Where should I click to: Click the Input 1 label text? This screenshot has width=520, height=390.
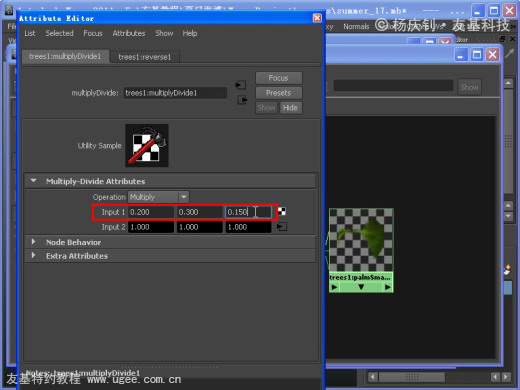pos(113,212)
